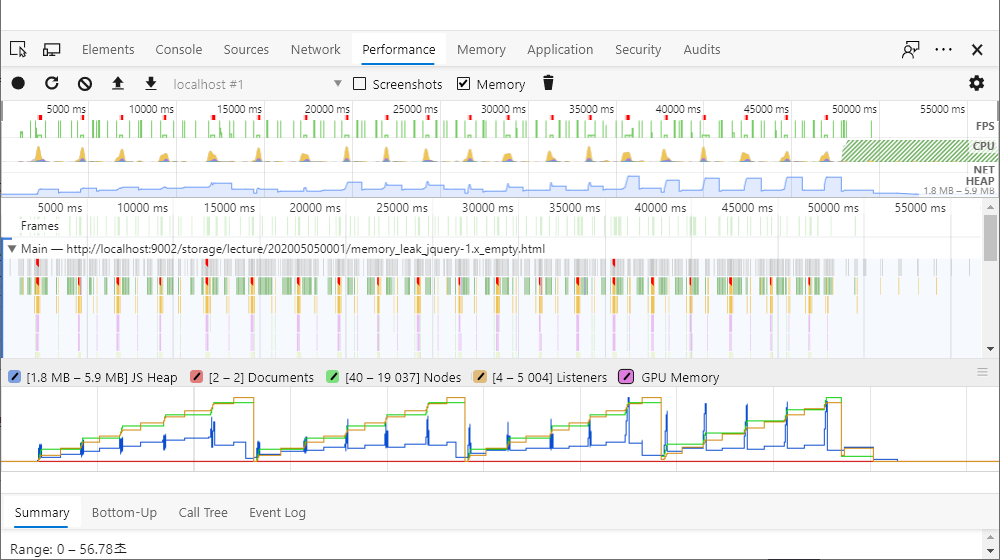
Task: Click the 15000 ms mark in overview
Action: [x=239, y=109]
